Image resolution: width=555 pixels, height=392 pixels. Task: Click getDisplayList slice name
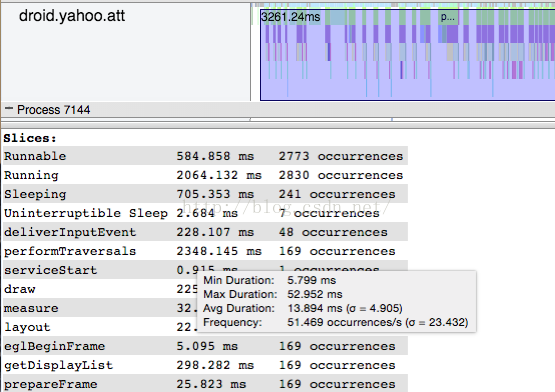[58, 365]
